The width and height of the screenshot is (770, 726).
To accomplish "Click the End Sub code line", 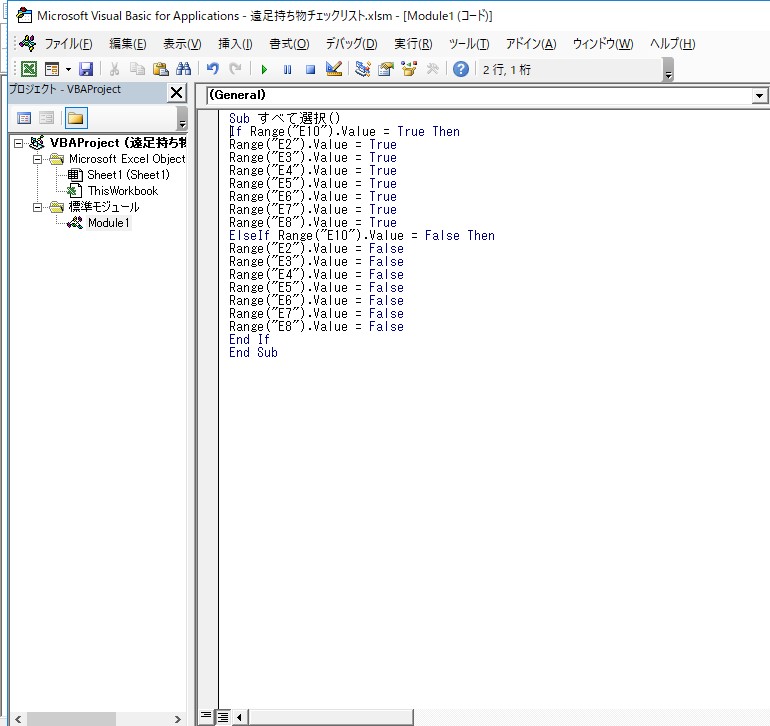I will coord(253,353).
